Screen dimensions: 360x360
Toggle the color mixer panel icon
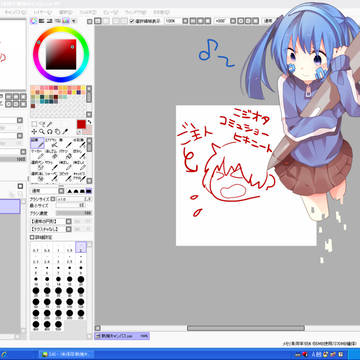point(58,21)
